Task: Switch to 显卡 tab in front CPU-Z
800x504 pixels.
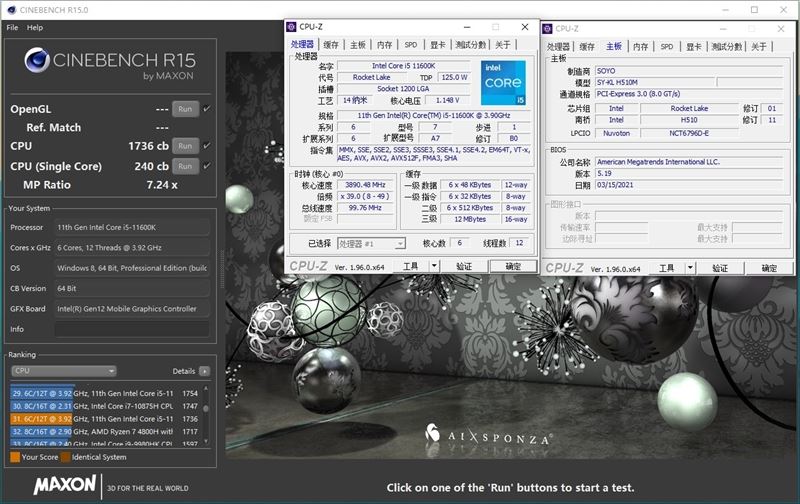Action: (438, 45)
